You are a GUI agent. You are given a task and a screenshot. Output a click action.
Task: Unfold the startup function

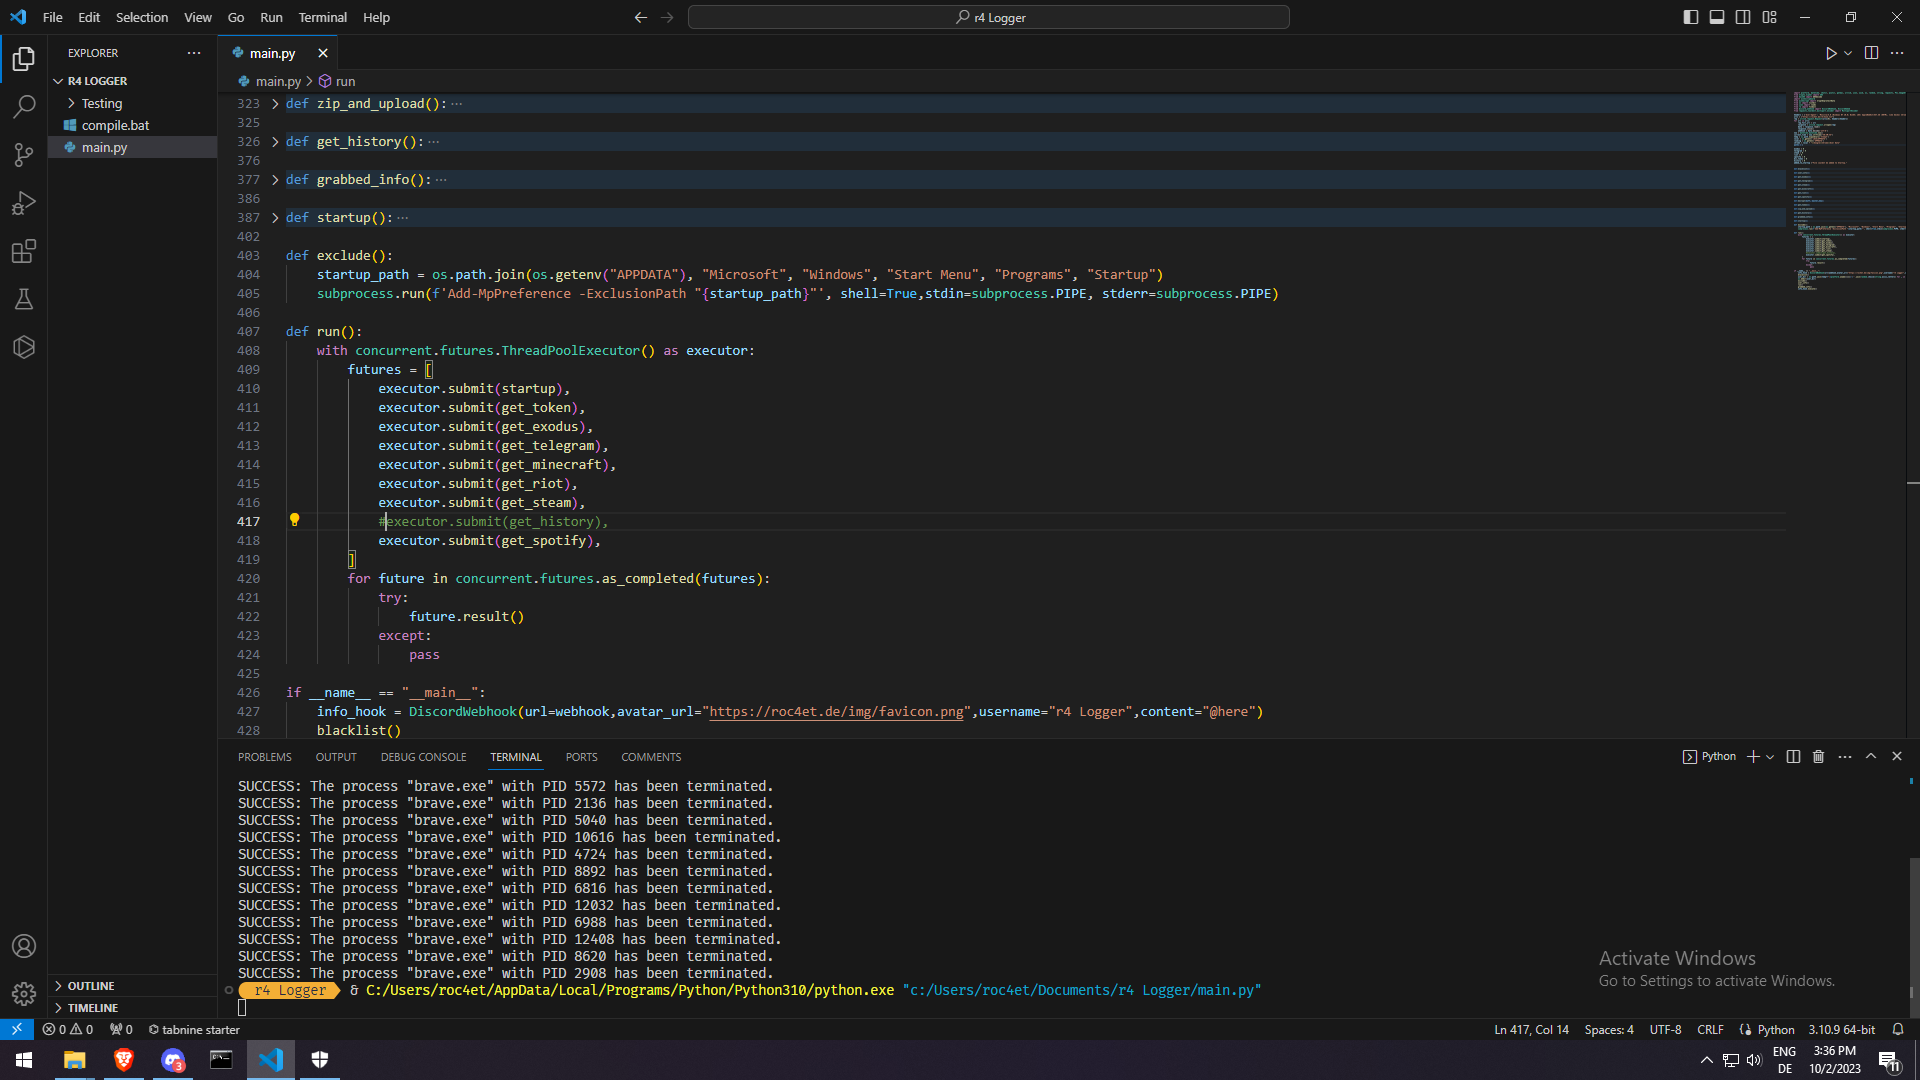pyautogui.click(x=275, y=218)
